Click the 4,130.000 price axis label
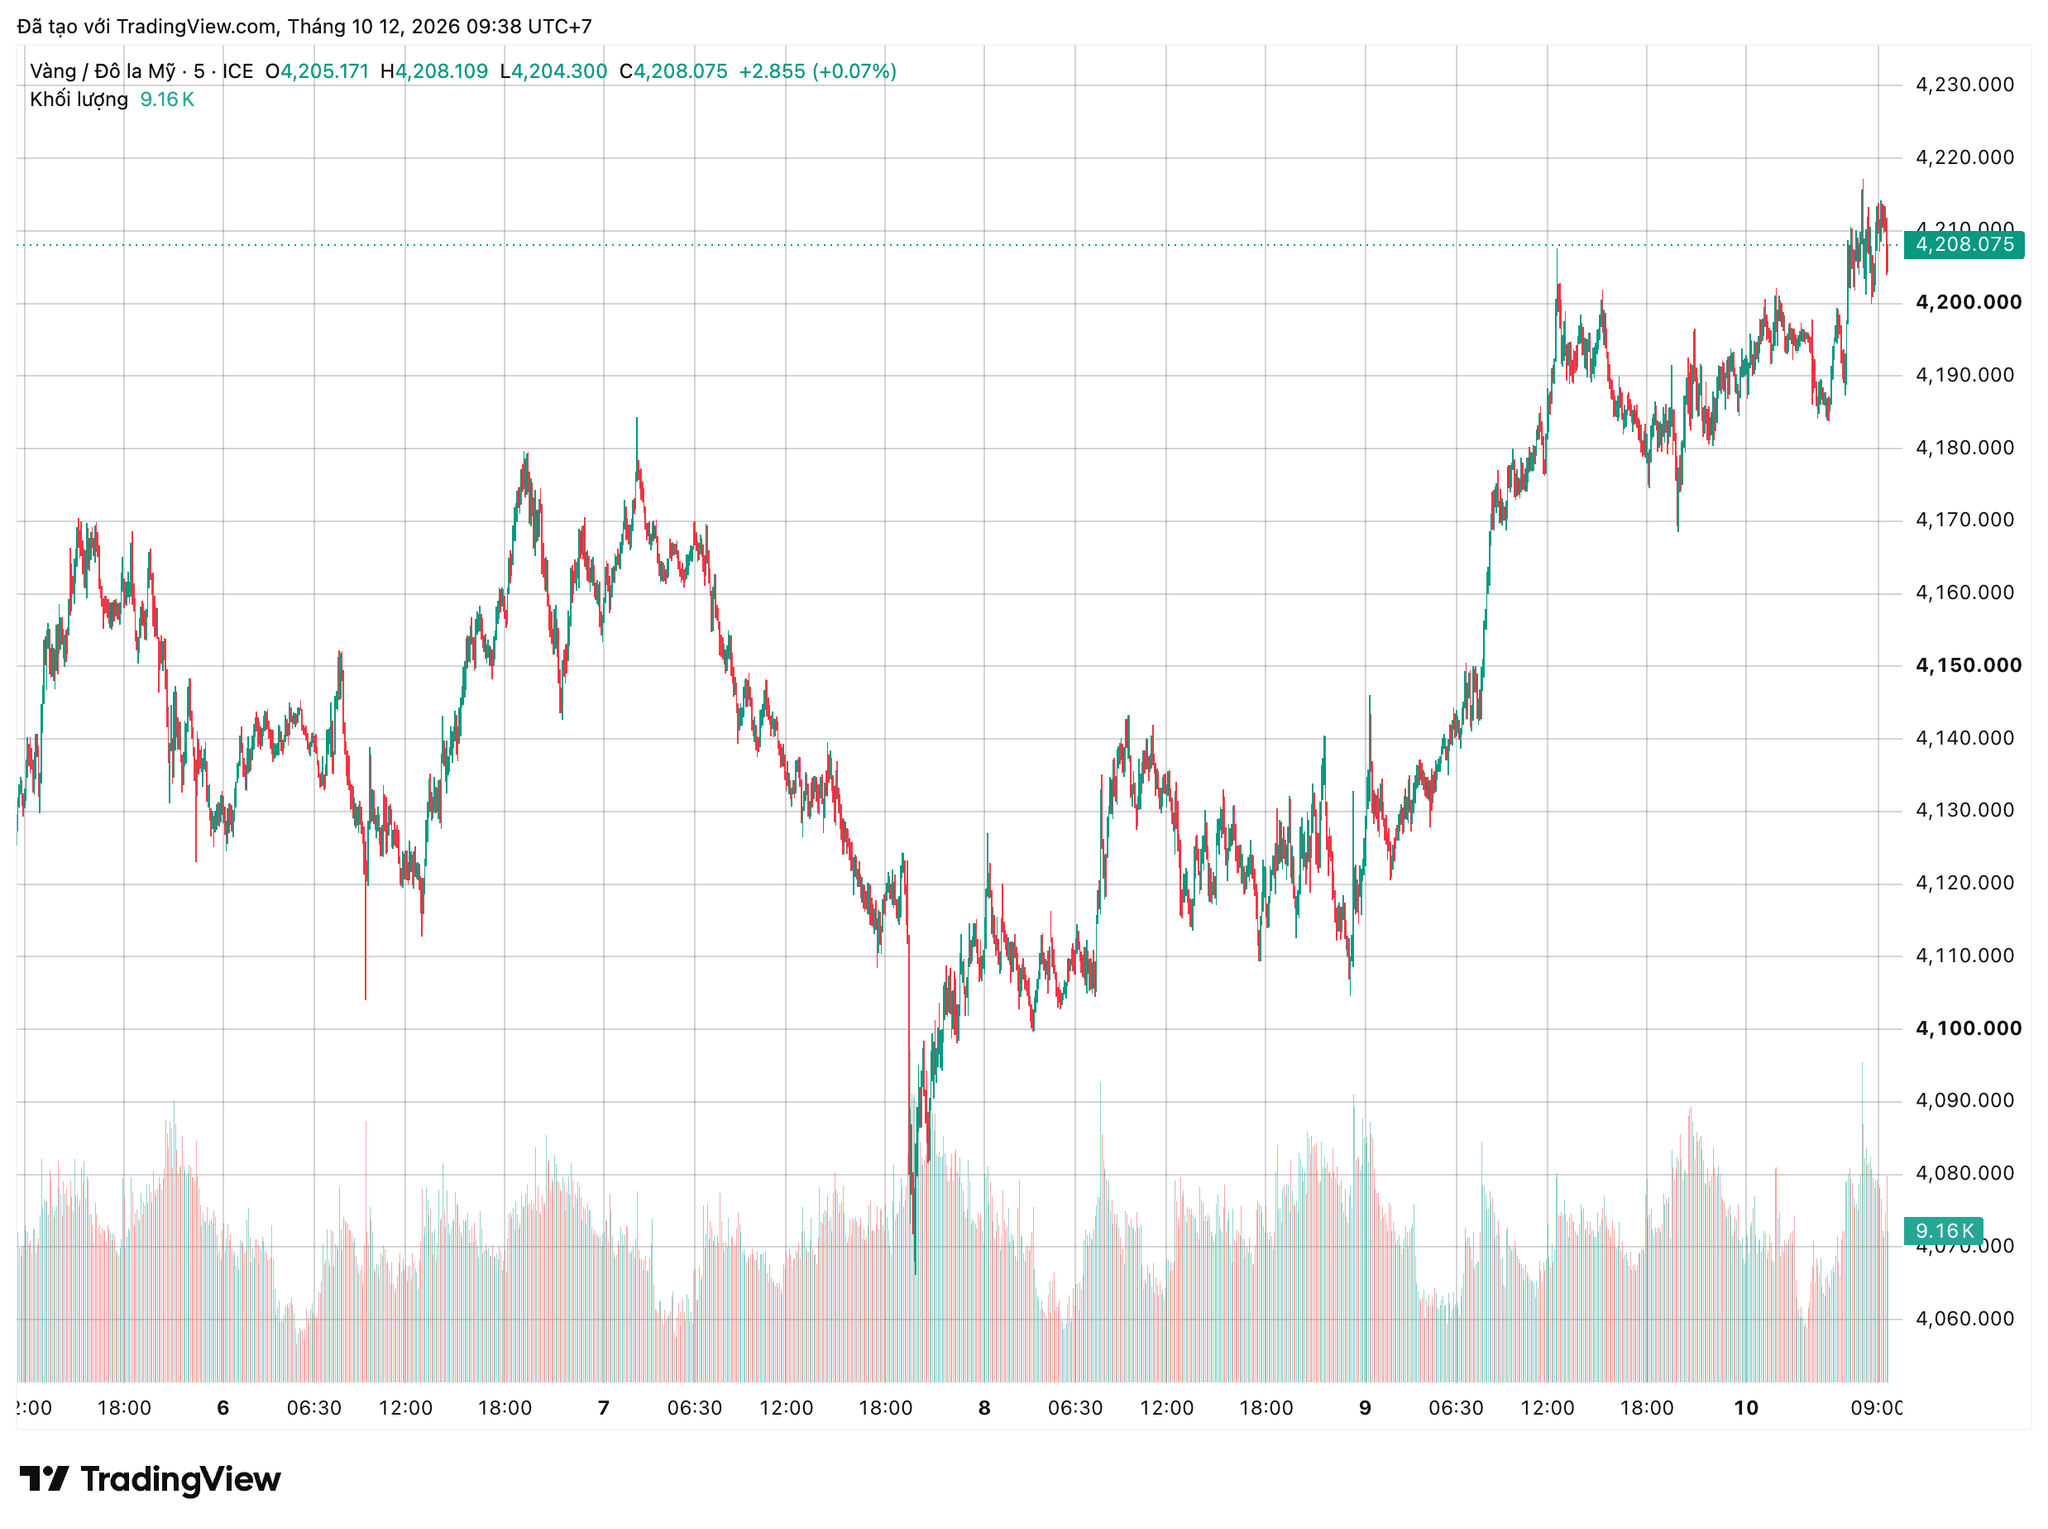 point(1964,810)
